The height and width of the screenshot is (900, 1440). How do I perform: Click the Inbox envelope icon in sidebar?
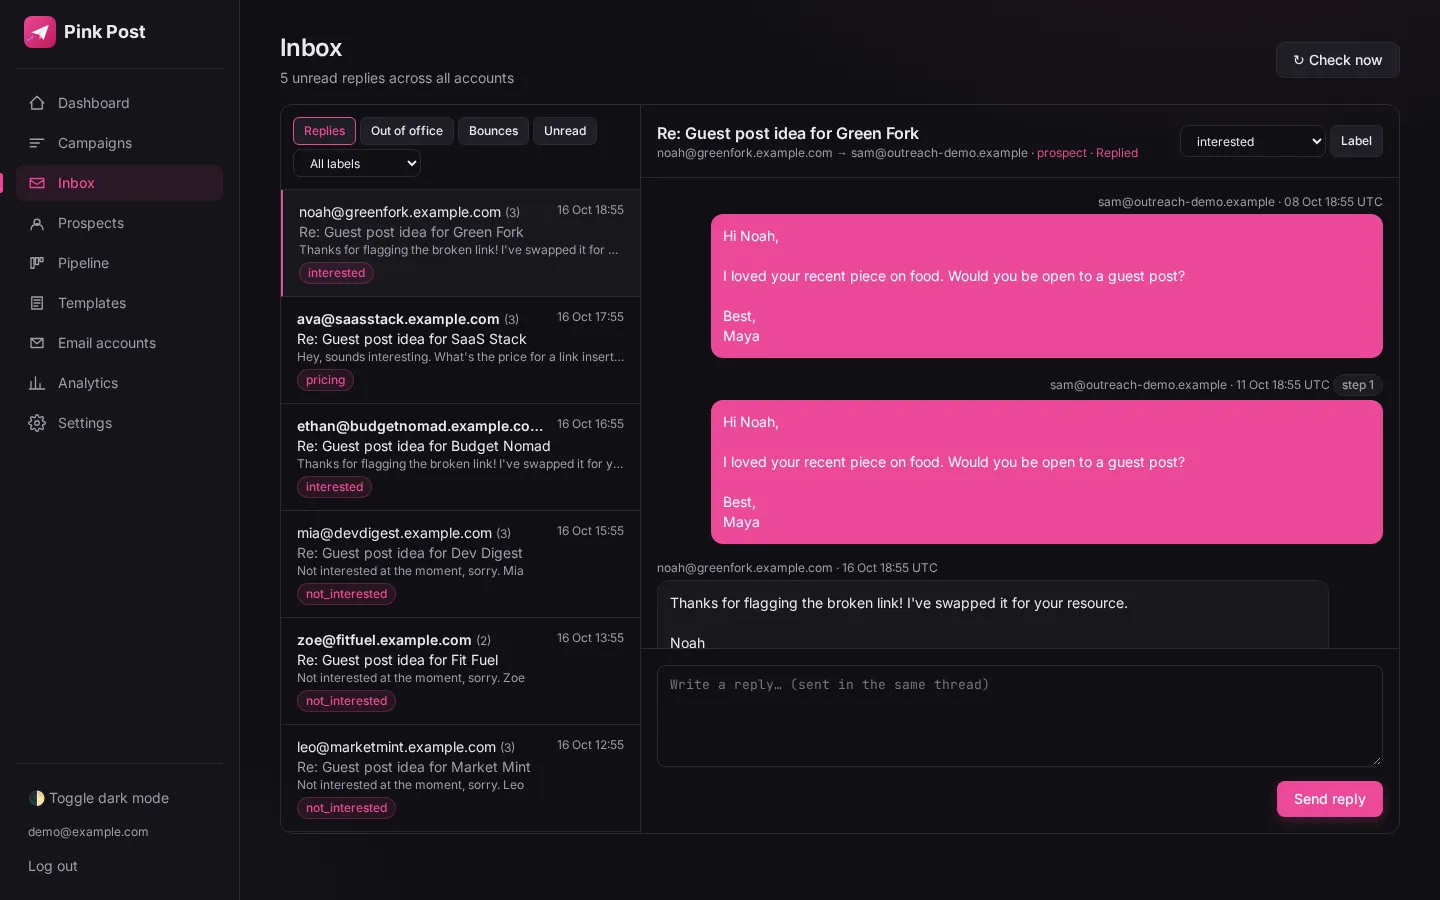pyautogui.click(x=37, y=183)
